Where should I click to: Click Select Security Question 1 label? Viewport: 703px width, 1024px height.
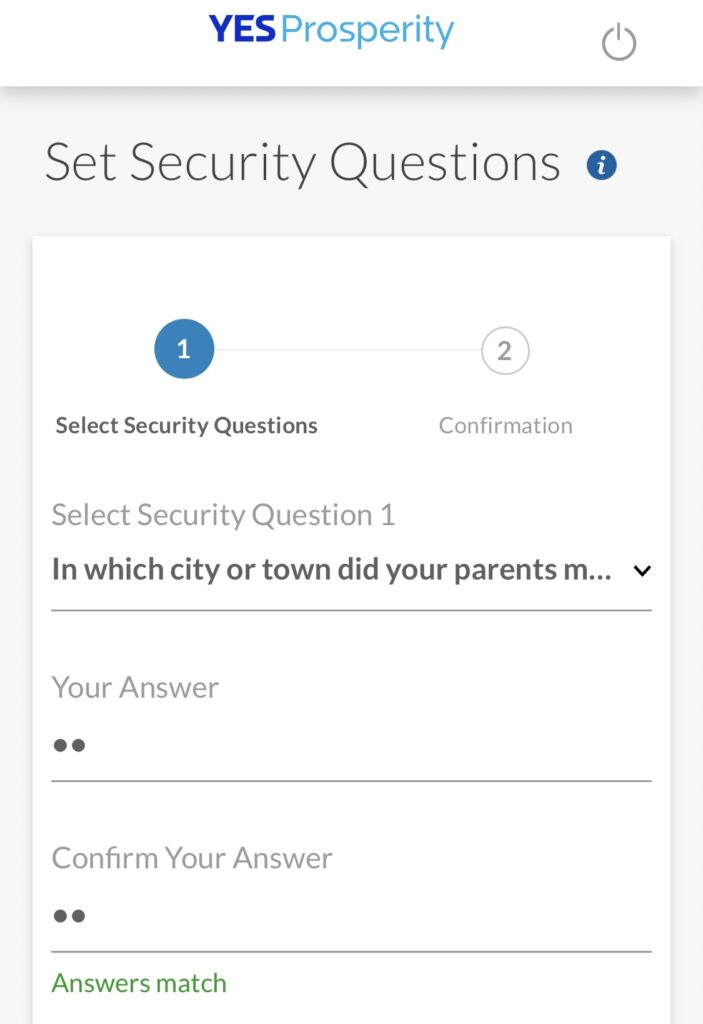(x=223, y=515)
